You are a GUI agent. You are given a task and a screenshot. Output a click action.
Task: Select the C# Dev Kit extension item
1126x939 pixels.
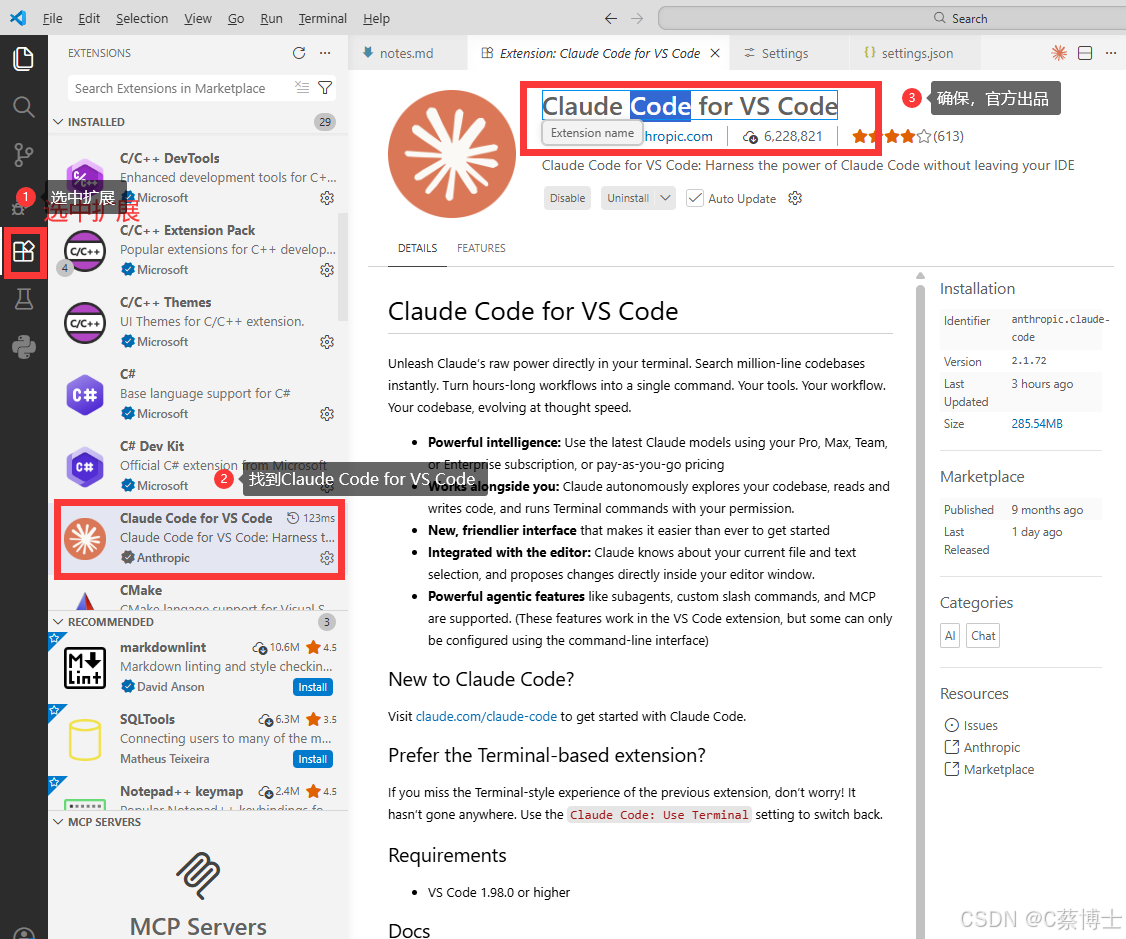199,465
